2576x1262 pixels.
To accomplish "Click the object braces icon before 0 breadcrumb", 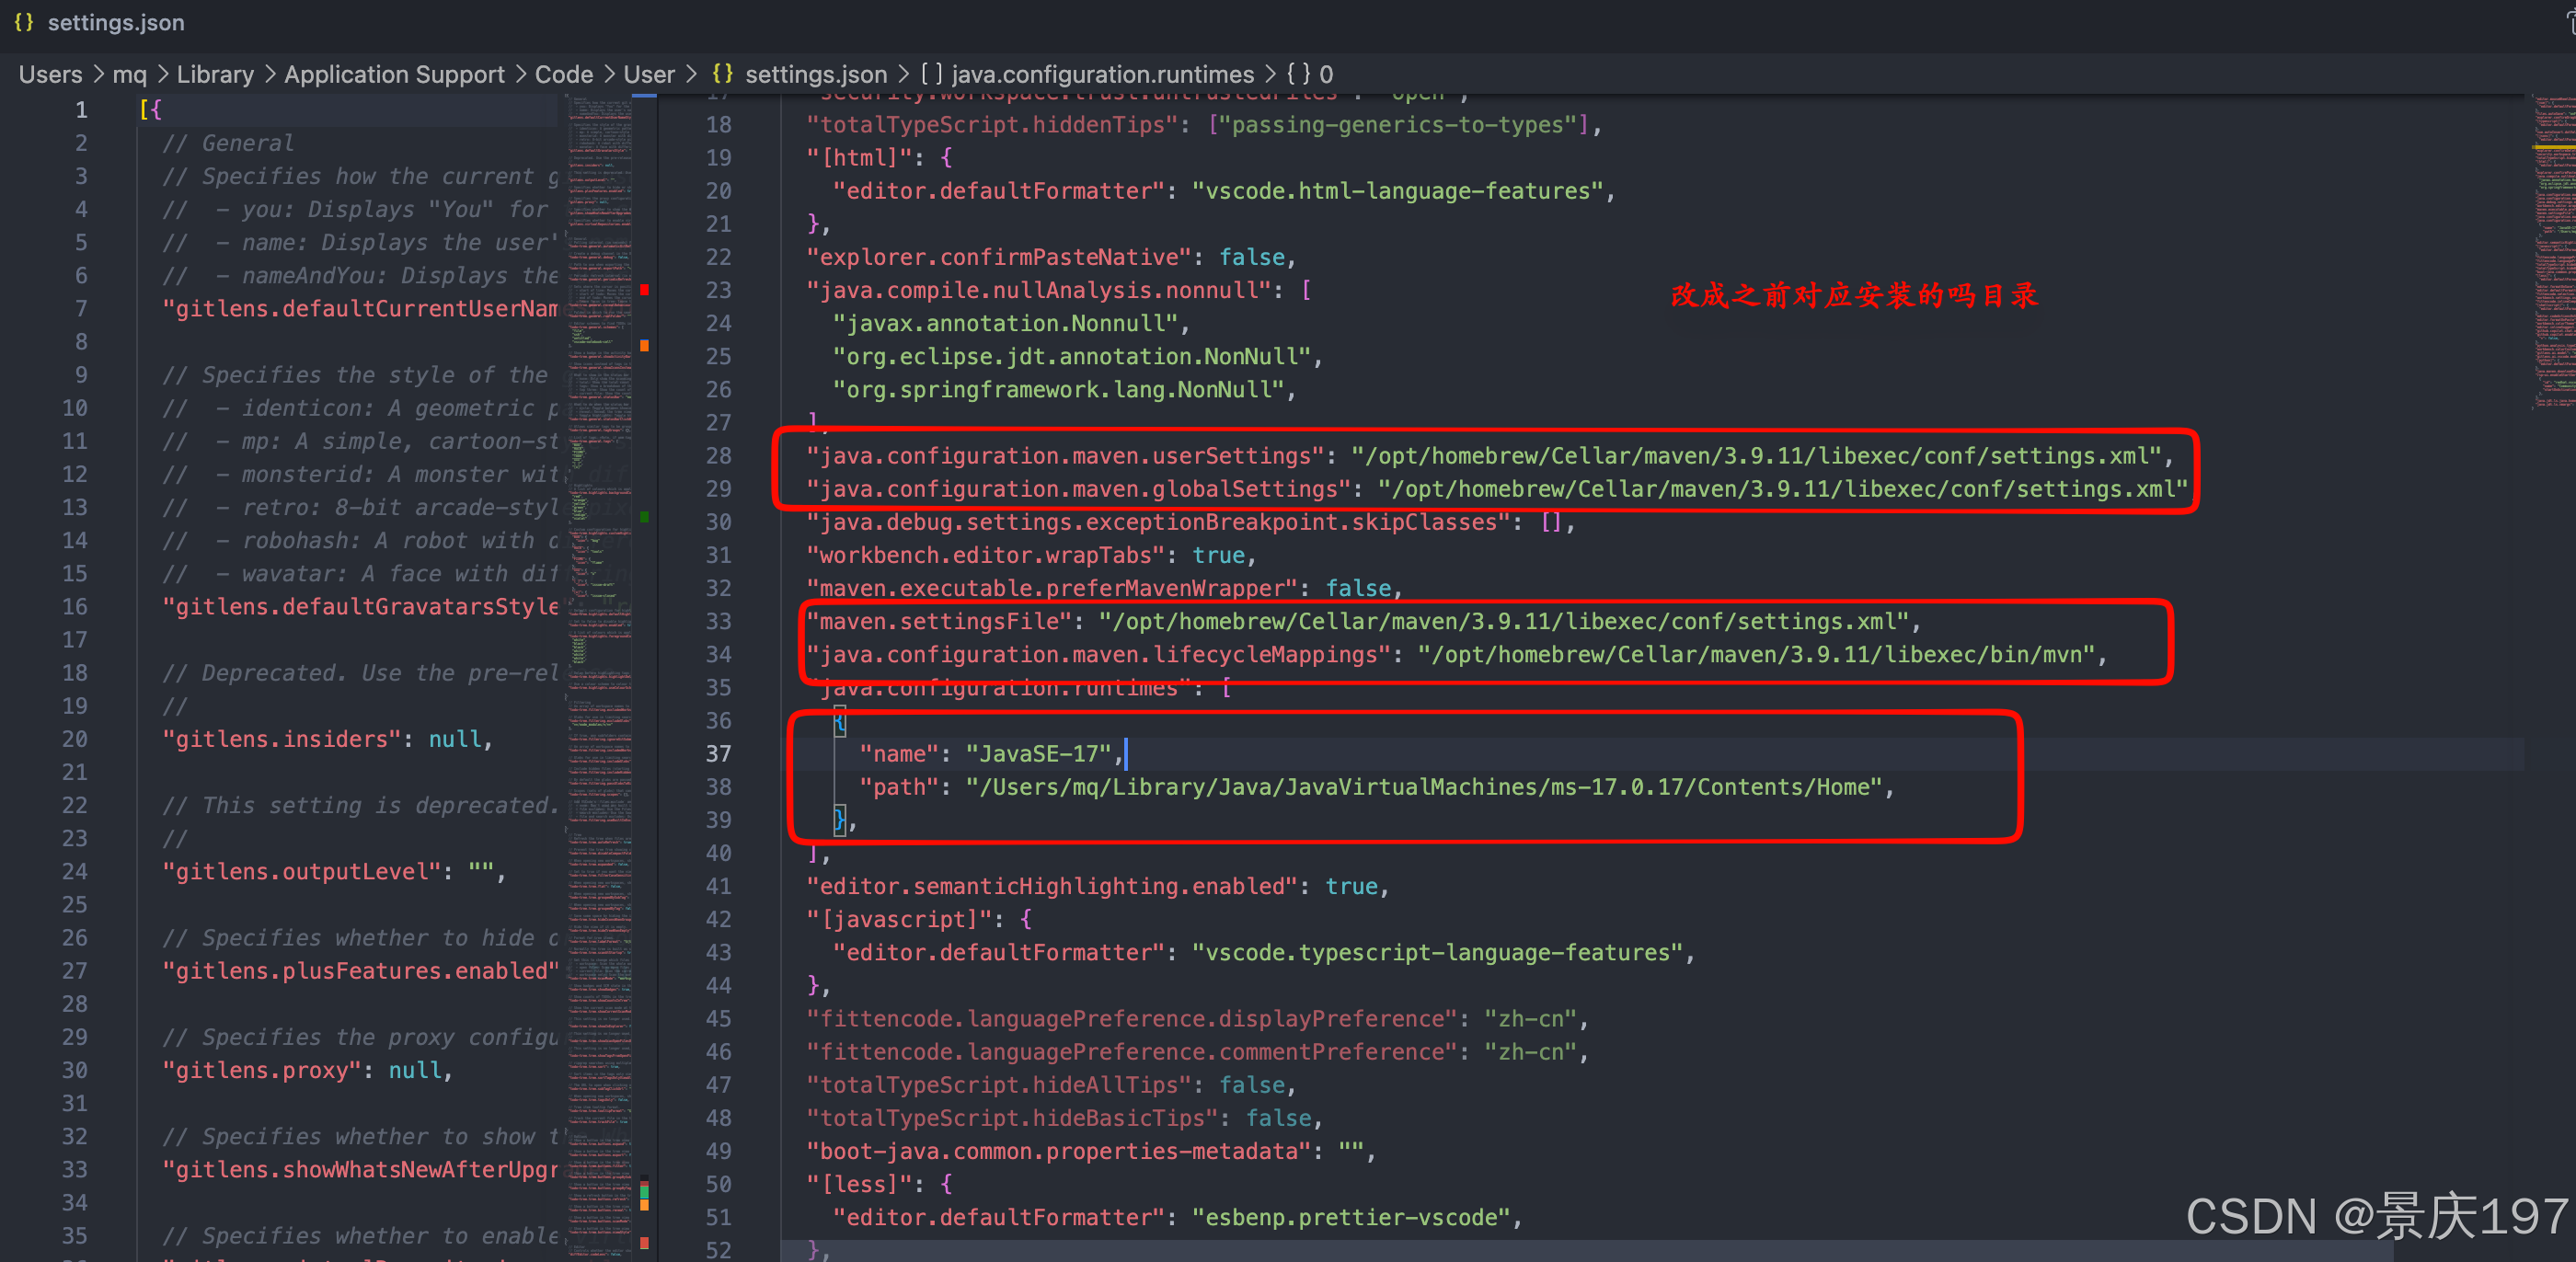I will [1298, 74].
